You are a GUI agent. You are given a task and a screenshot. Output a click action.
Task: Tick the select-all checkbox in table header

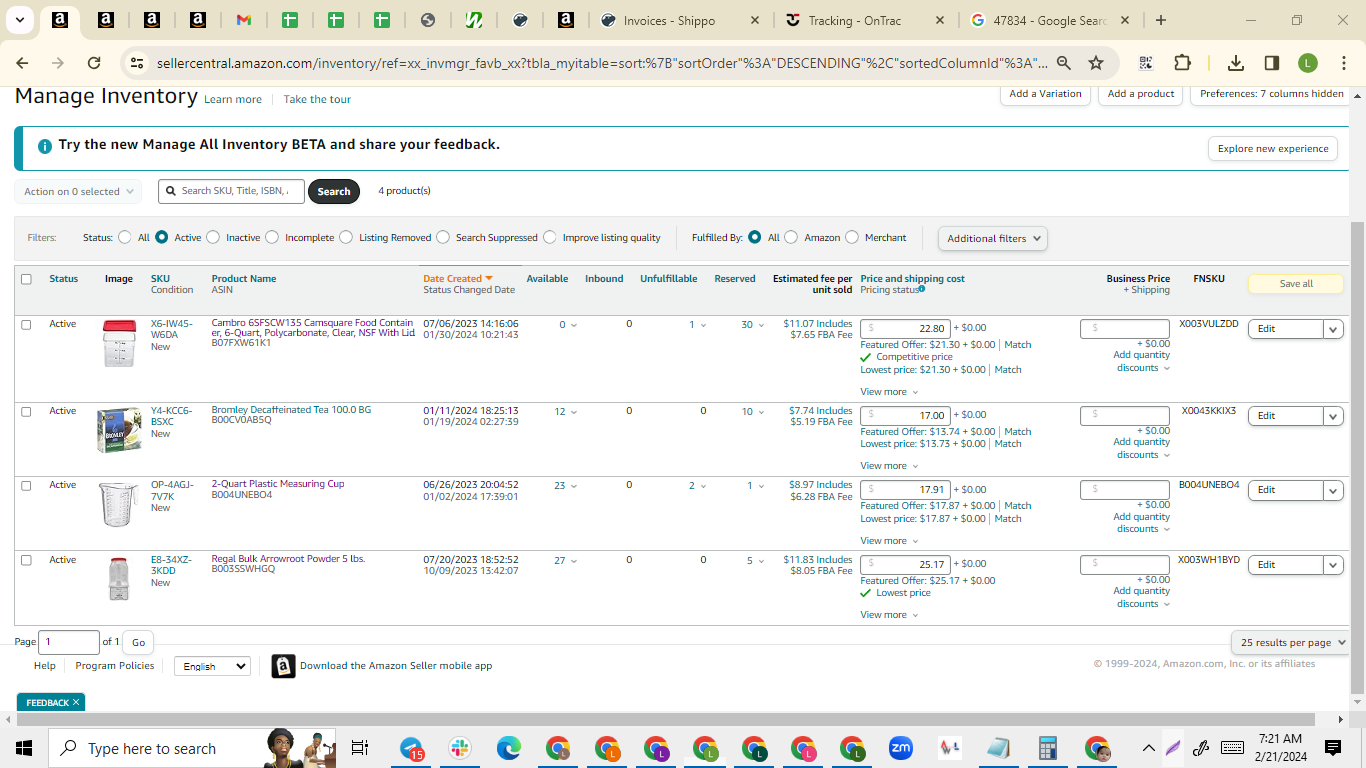tap(26, 279)
